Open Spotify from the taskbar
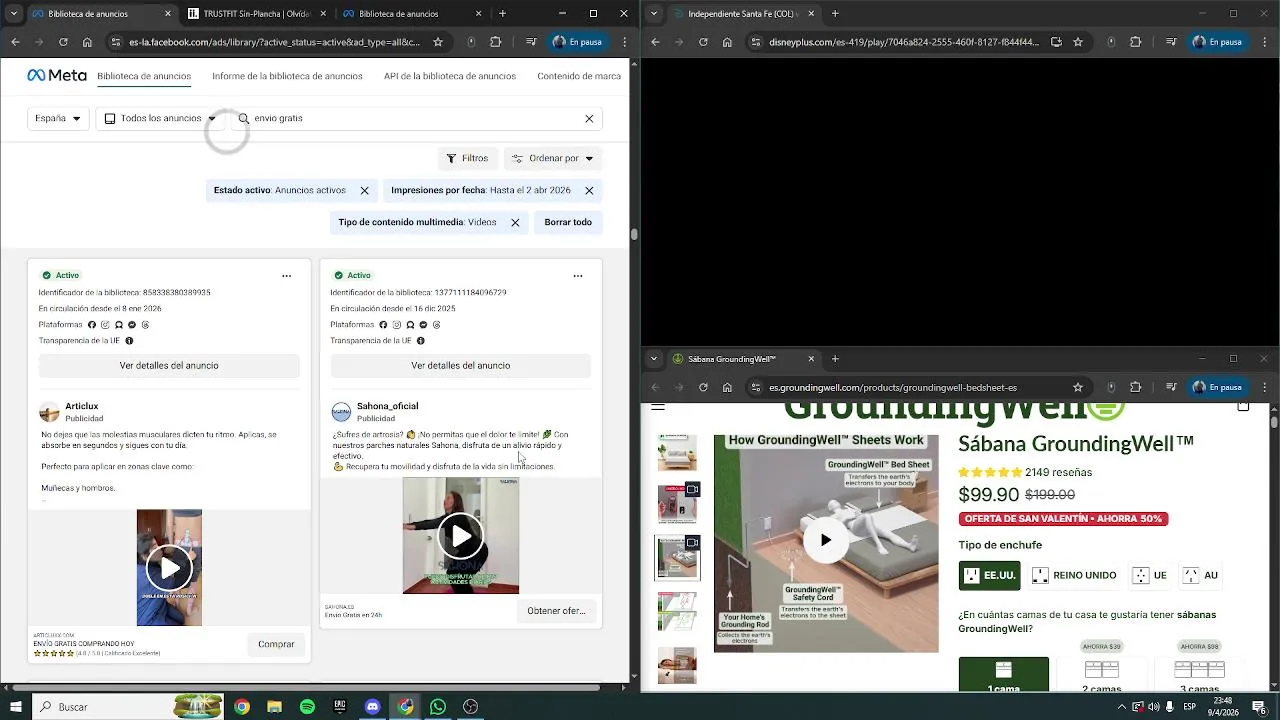Viewport: 1280px width, 720px height. click(307, 707)
